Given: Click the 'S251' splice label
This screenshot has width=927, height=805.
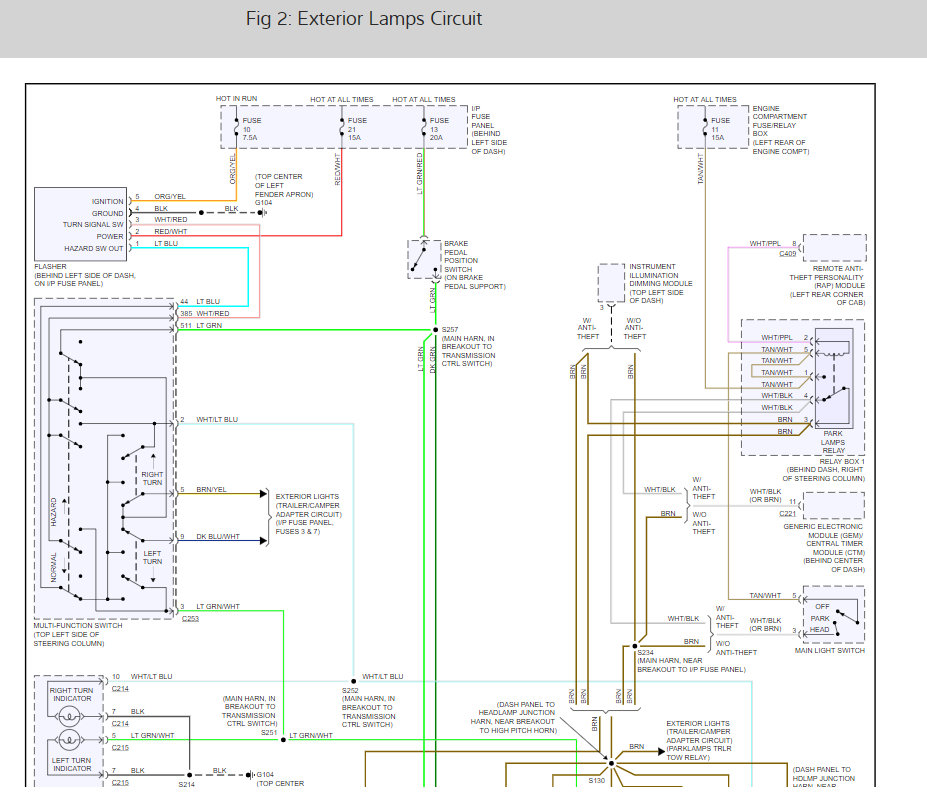Looking at the screenshot, I should pyautogui.click(x=269, y=732).
